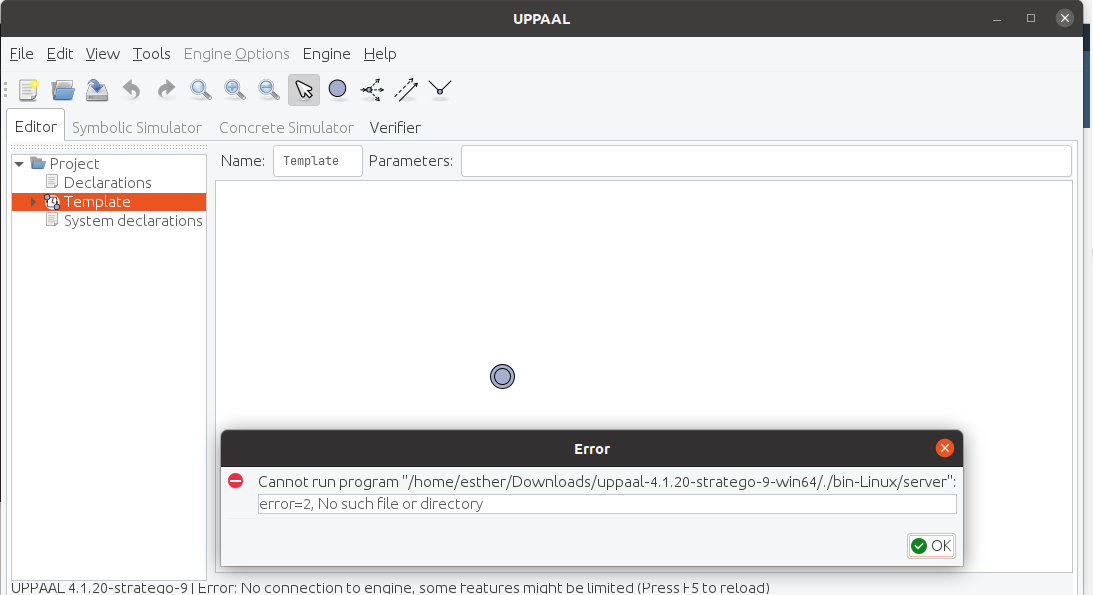Zoom out using the magnifier minus icon

click(268, 89)
